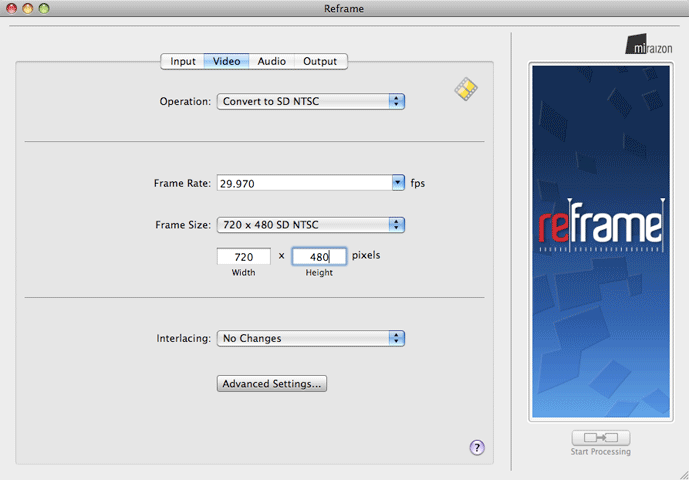
Task: Close the Reframe window
Action: pyautogui.click(x=12, y=8)
